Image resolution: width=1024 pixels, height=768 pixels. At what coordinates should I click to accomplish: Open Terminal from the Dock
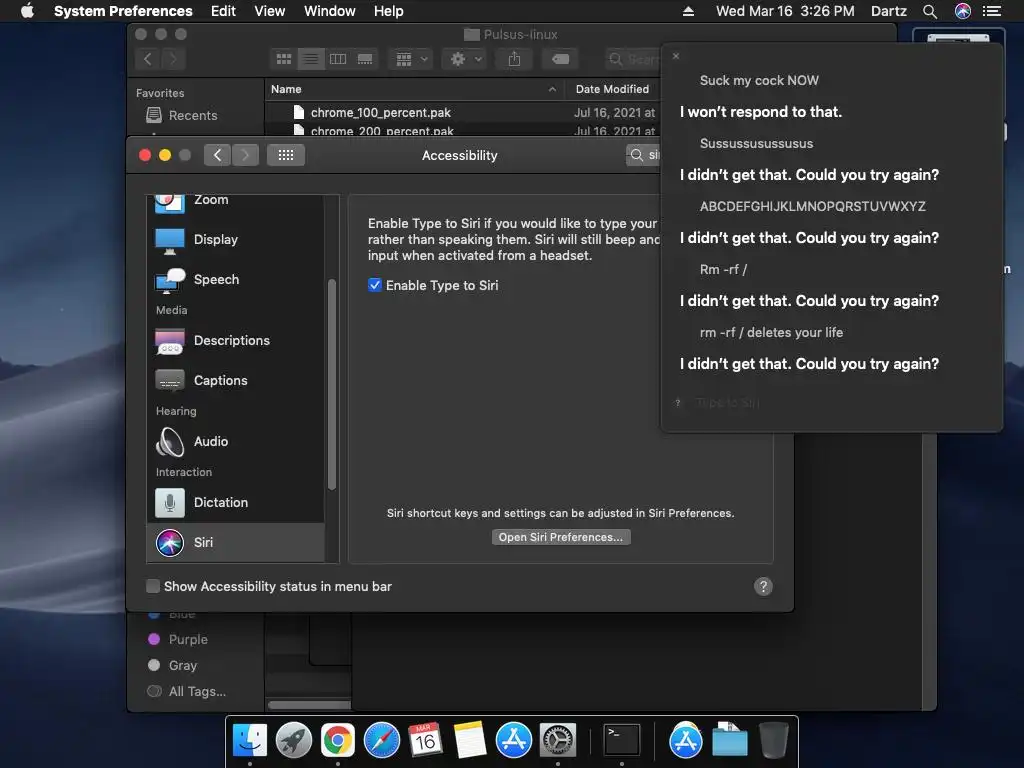(621, 741)
